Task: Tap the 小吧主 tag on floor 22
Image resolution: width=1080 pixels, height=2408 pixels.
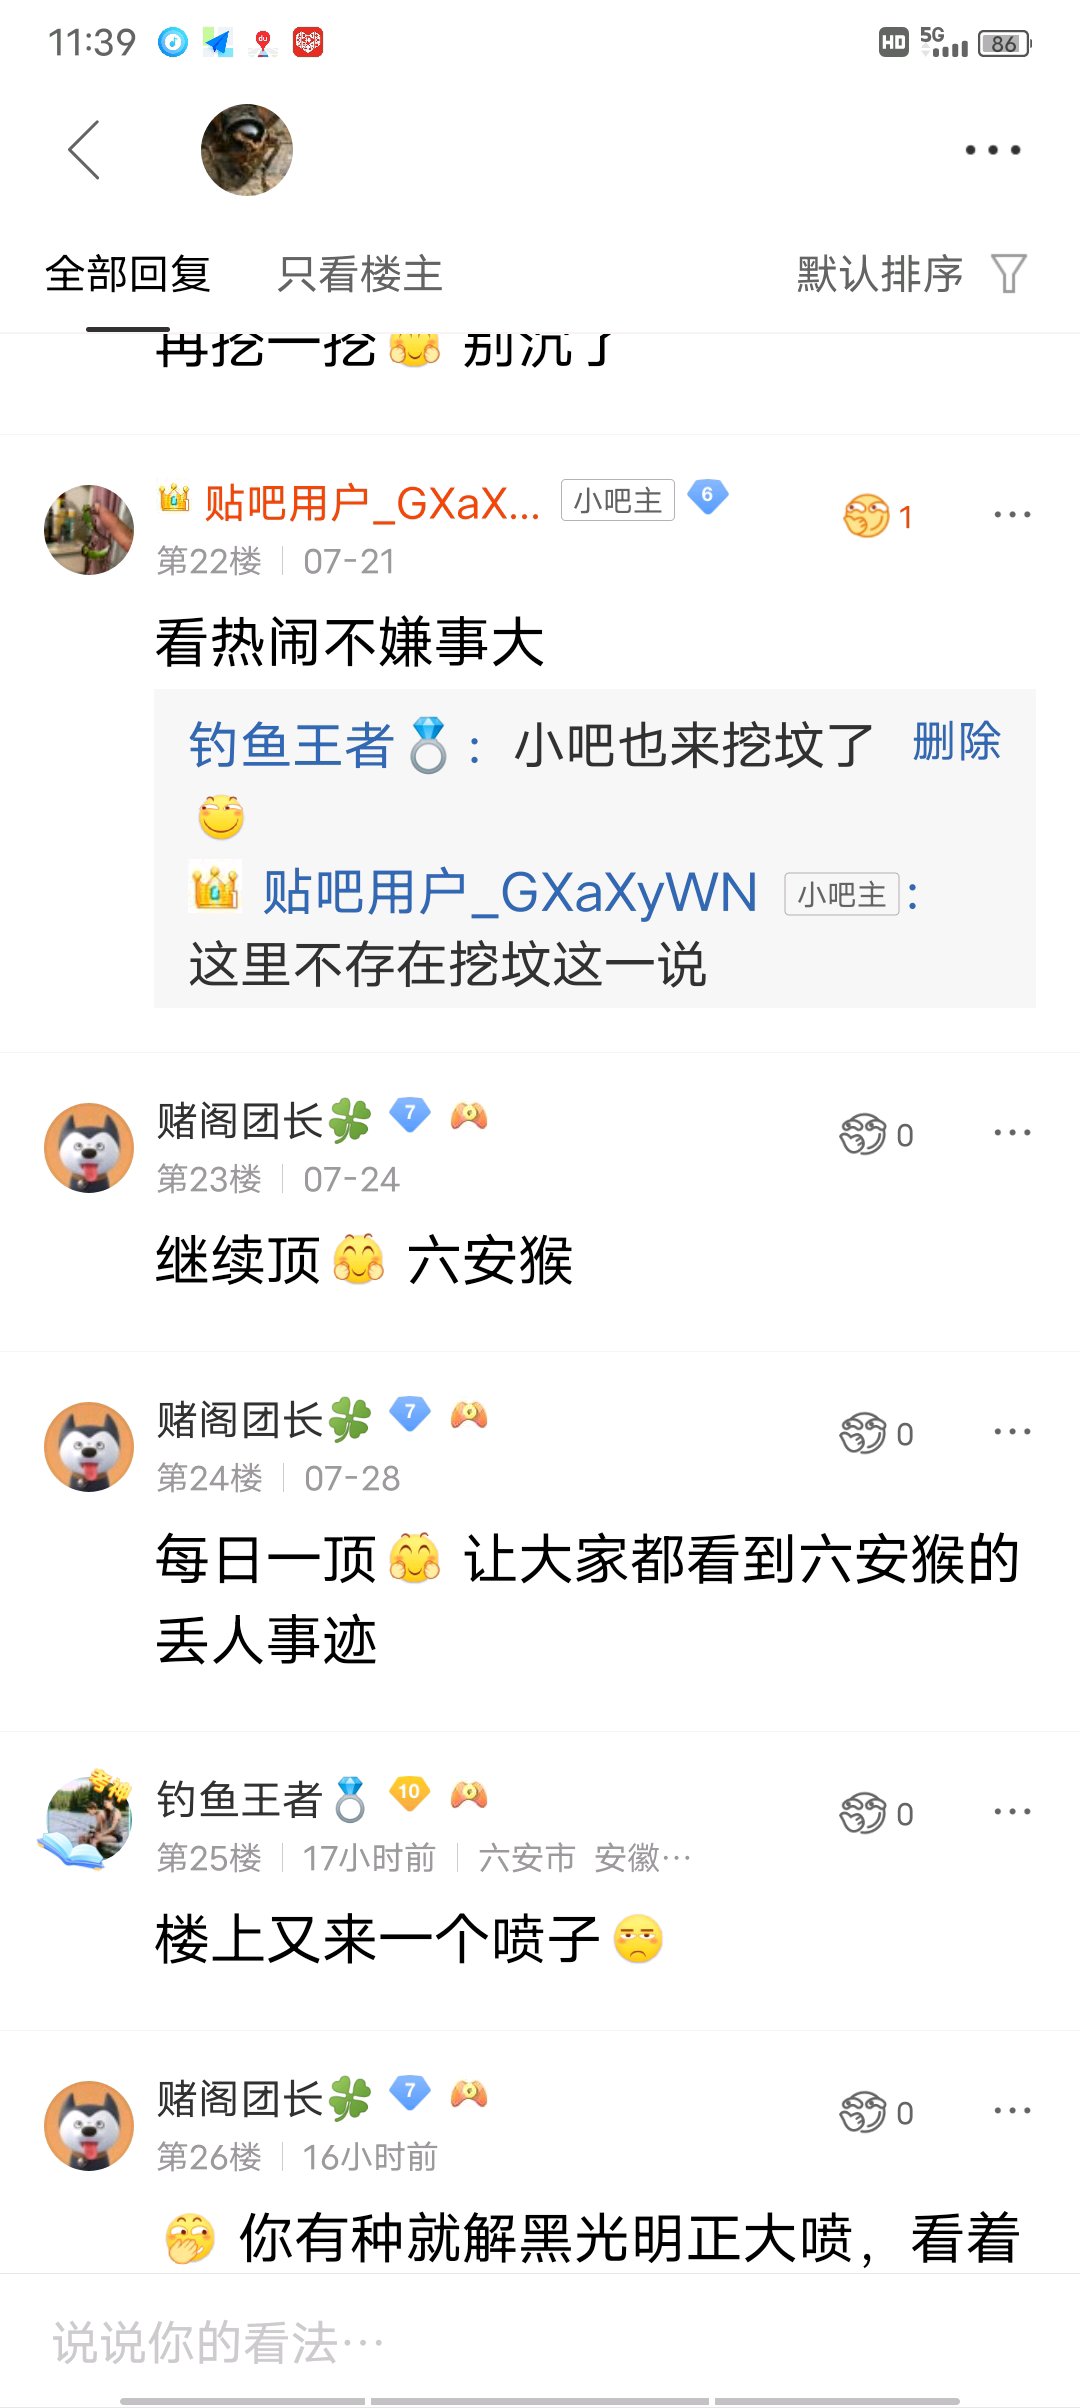Action: click(x=618, y=500)
